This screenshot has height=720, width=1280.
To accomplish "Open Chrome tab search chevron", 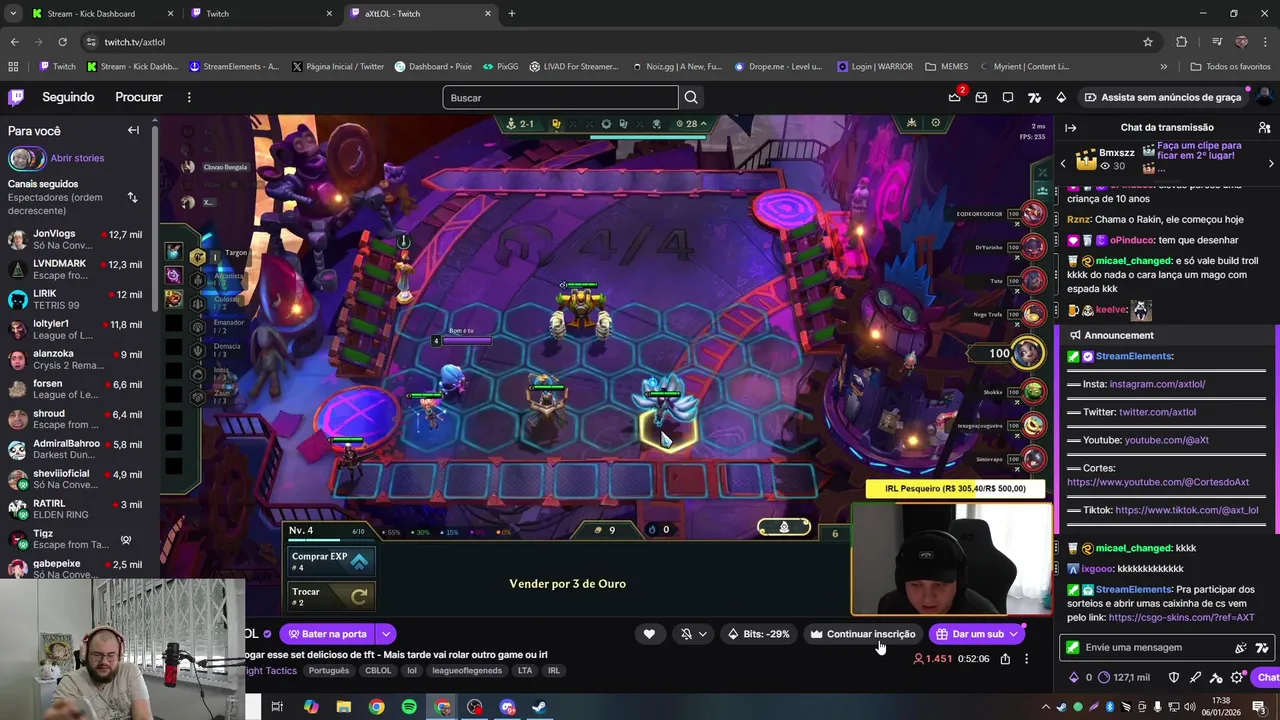I will tap(13, 13).
